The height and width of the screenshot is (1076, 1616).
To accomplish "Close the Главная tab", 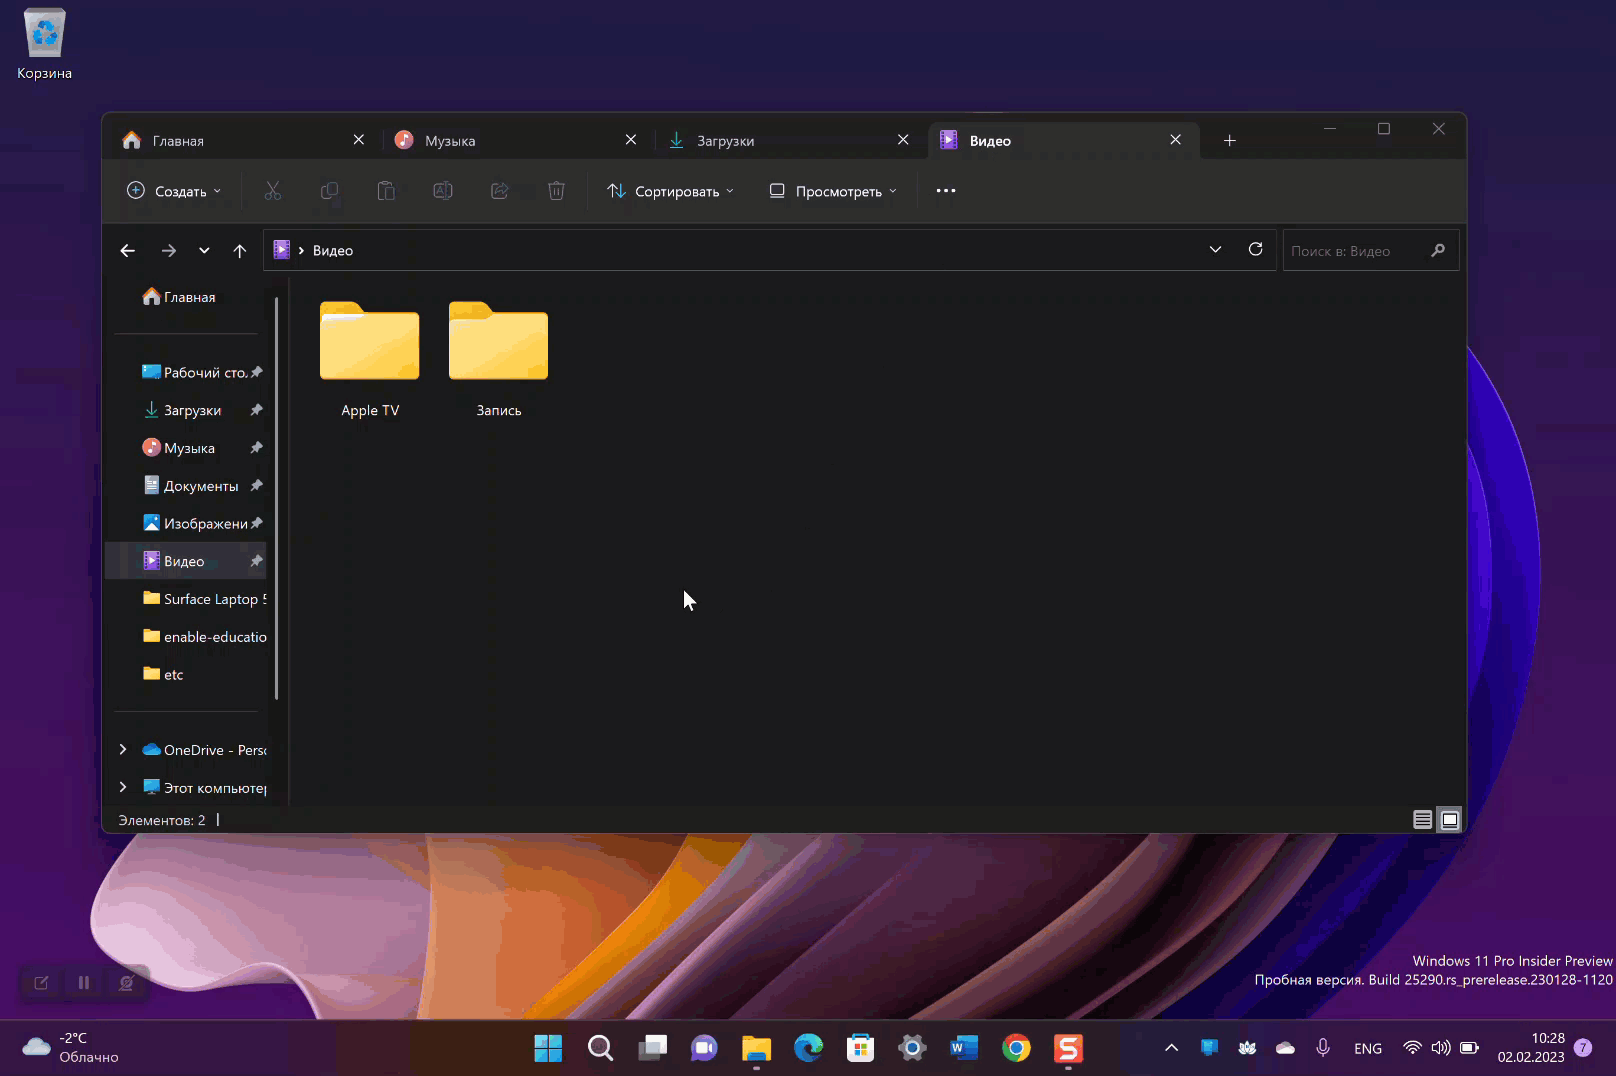I will click(359, 140).
